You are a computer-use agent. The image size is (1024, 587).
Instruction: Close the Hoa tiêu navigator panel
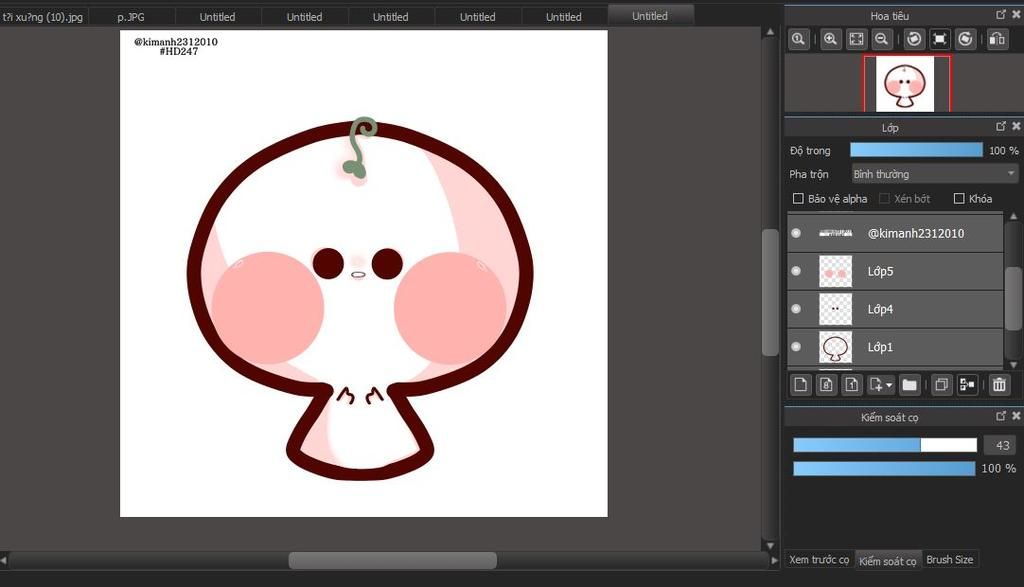[1016, 14]
